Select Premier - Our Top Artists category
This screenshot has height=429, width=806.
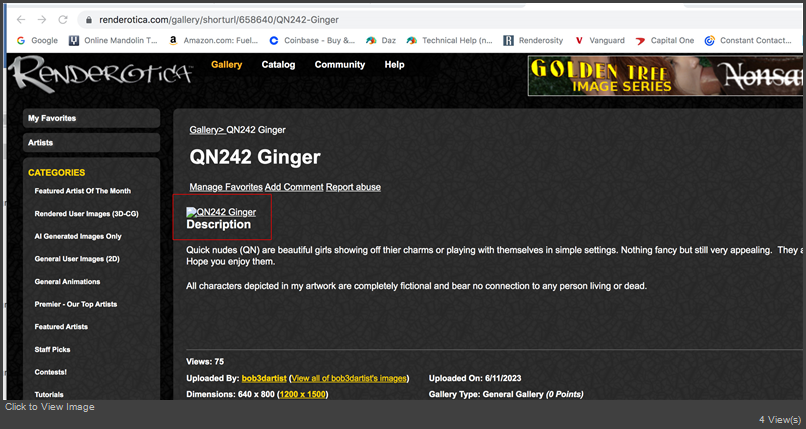tap(76, 304)
